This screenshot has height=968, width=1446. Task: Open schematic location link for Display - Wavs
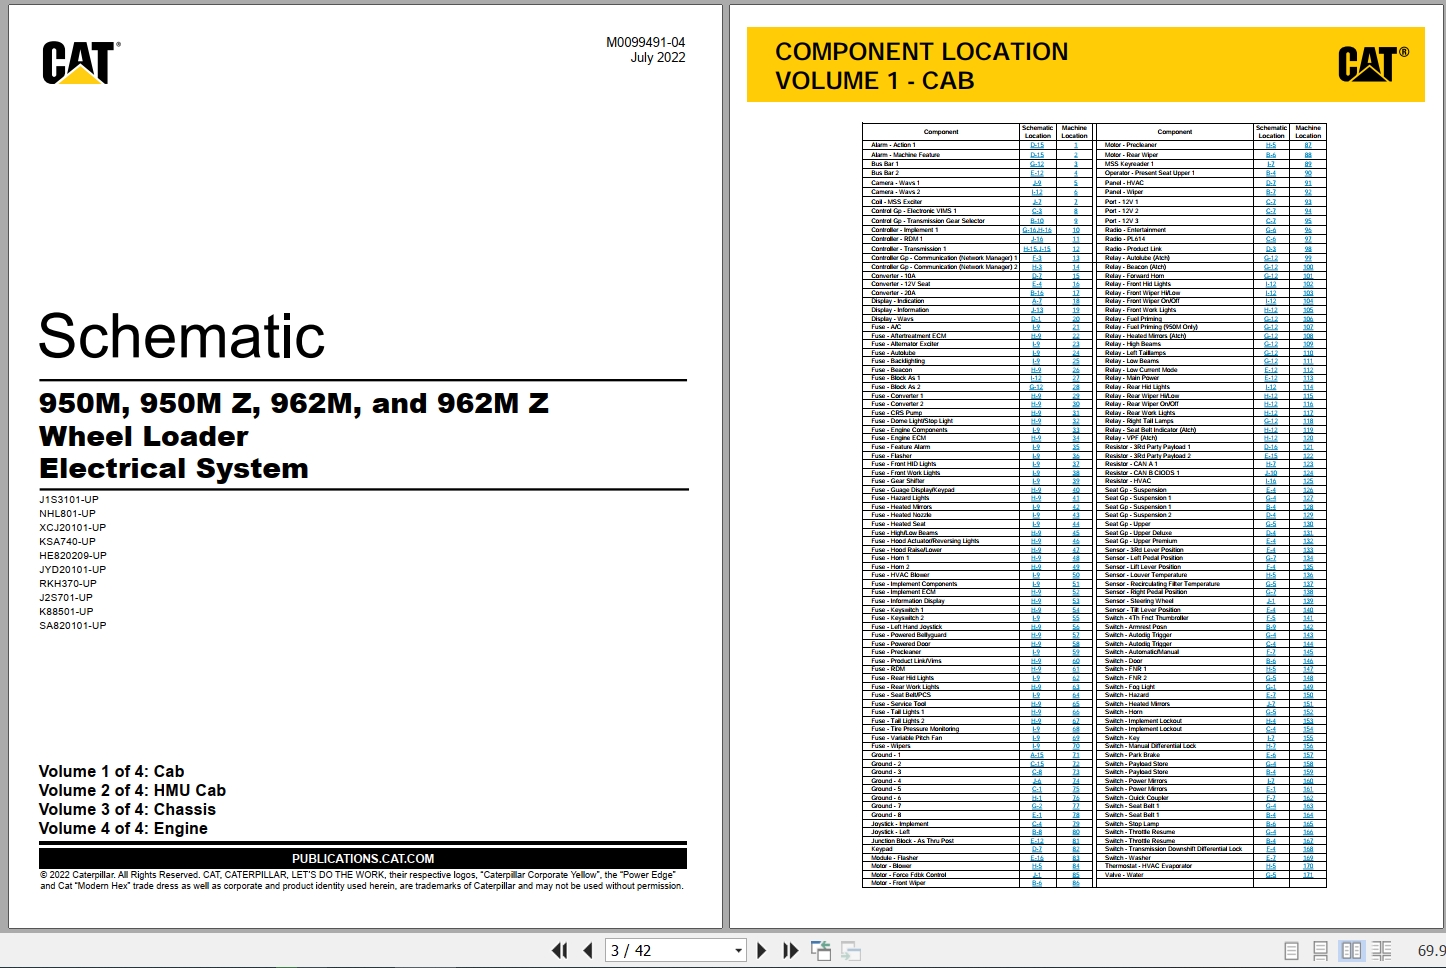[1037, 319]
